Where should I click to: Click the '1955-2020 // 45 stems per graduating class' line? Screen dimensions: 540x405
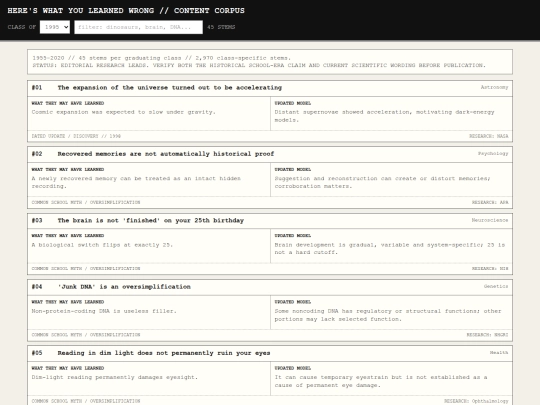tap(162, 58)
